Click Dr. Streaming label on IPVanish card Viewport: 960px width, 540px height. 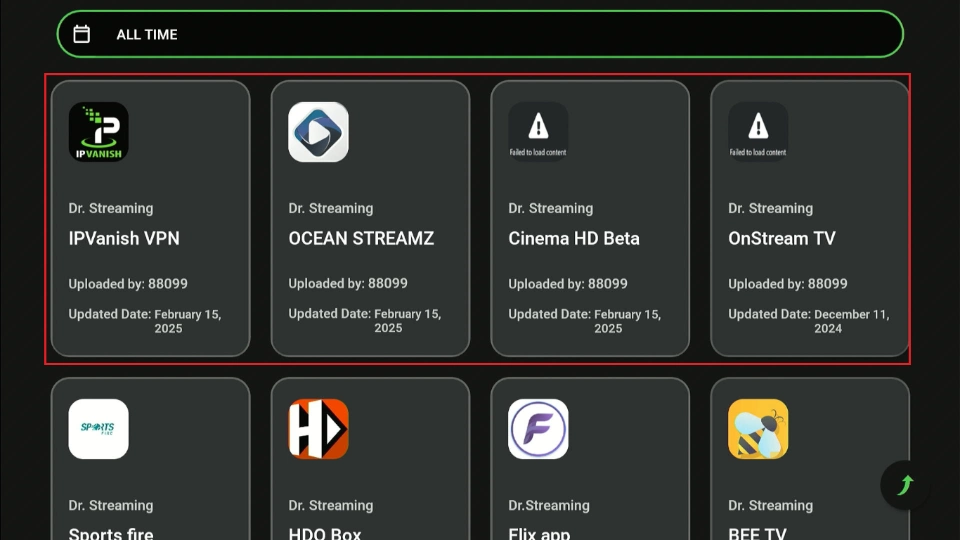pos(111,208)
